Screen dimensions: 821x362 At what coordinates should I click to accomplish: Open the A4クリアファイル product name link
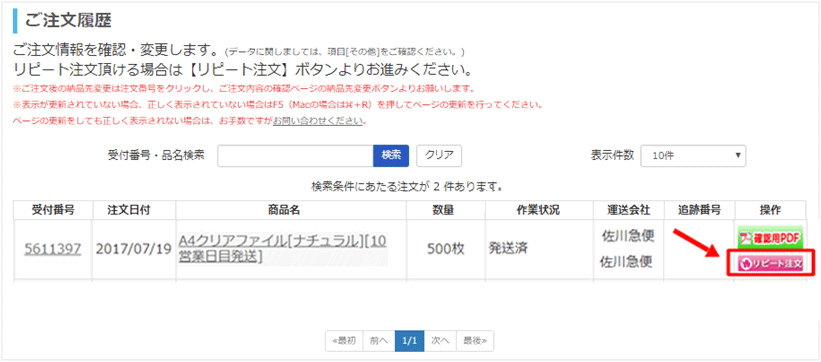(x=283, y=248)
